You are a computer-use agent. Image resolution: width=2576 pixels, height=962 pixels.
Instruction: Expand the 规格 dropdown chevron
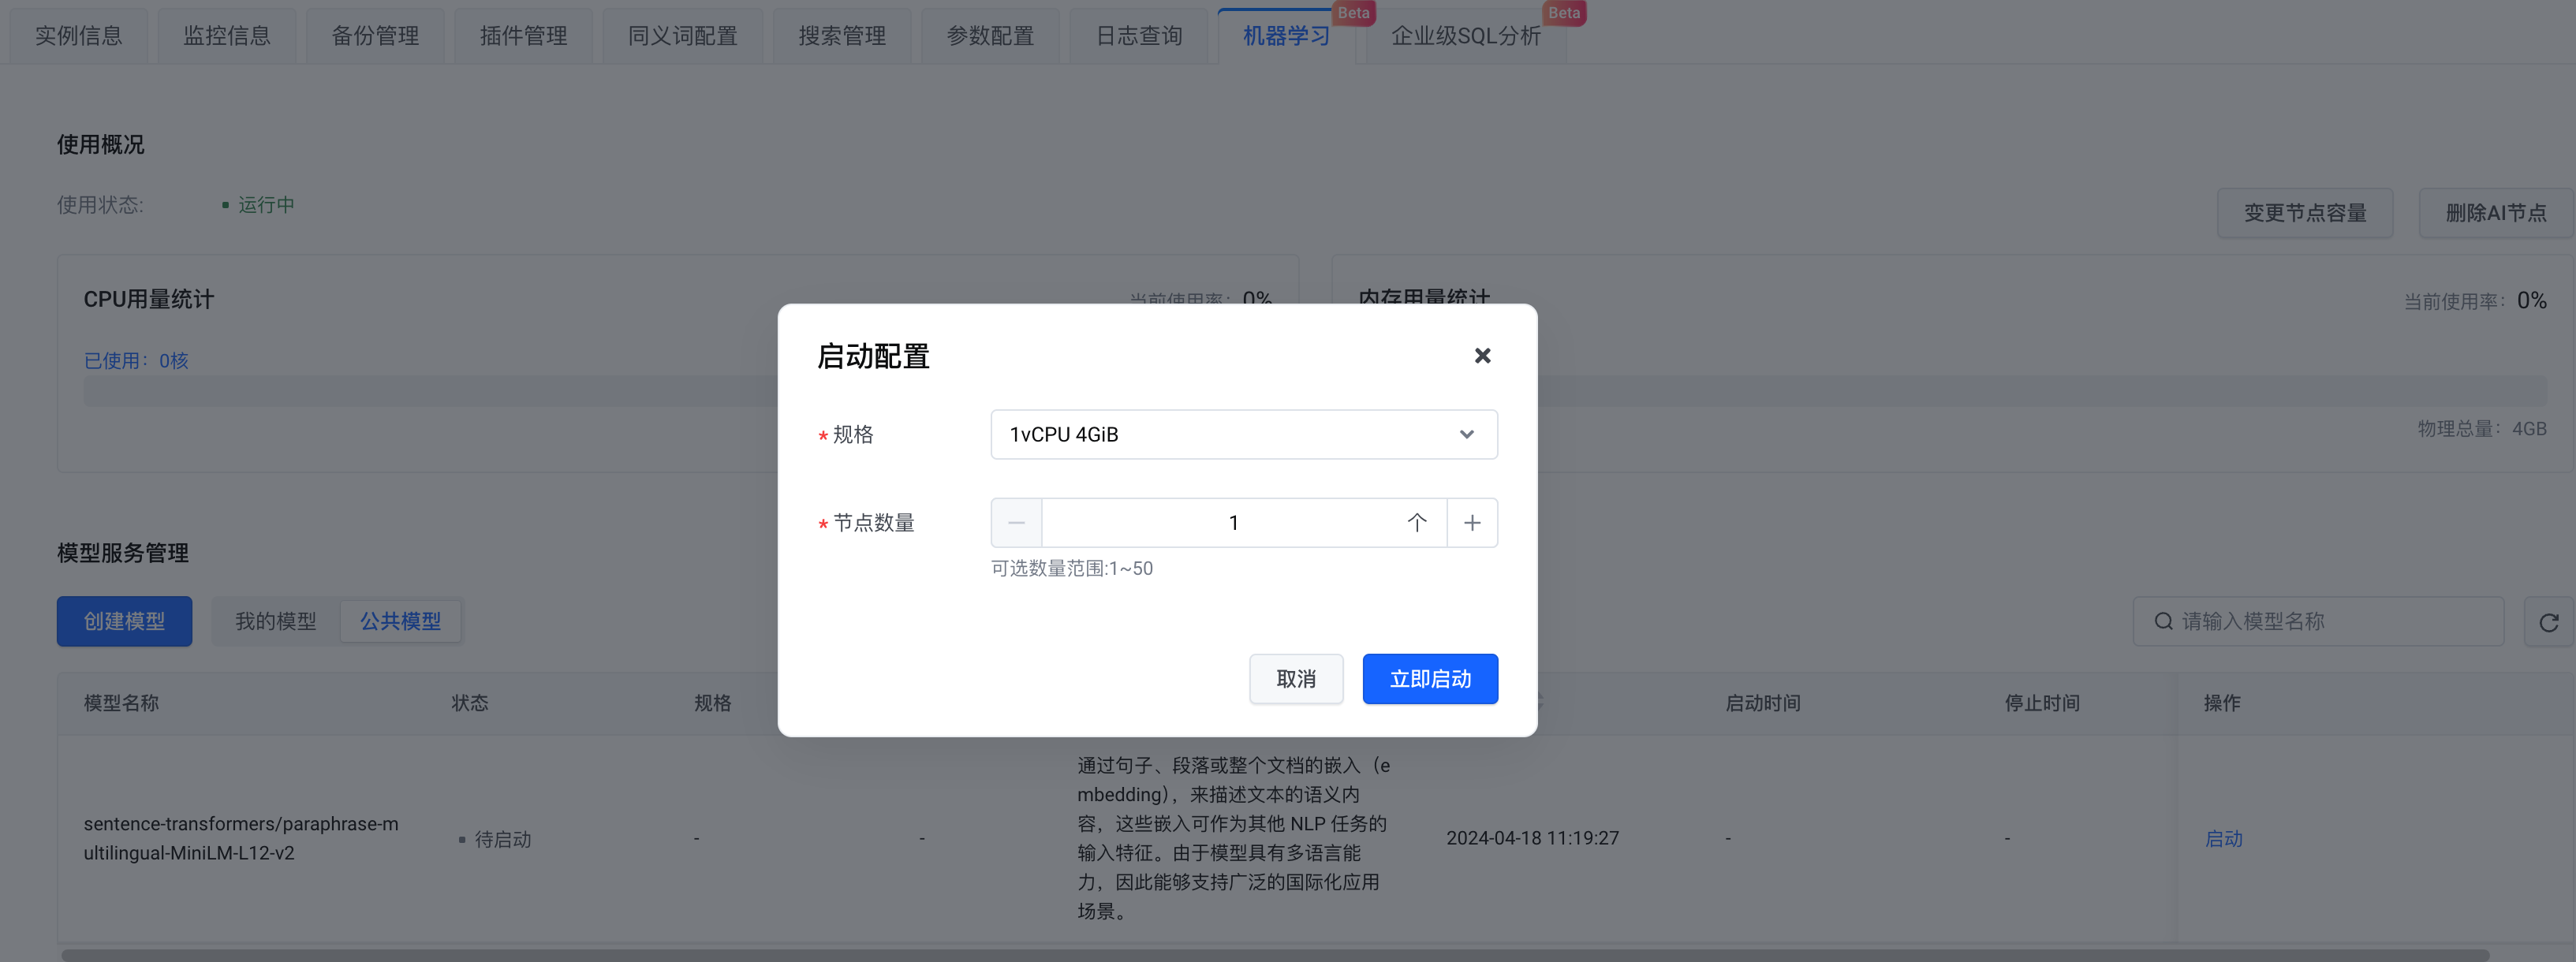pos(1466,435)
